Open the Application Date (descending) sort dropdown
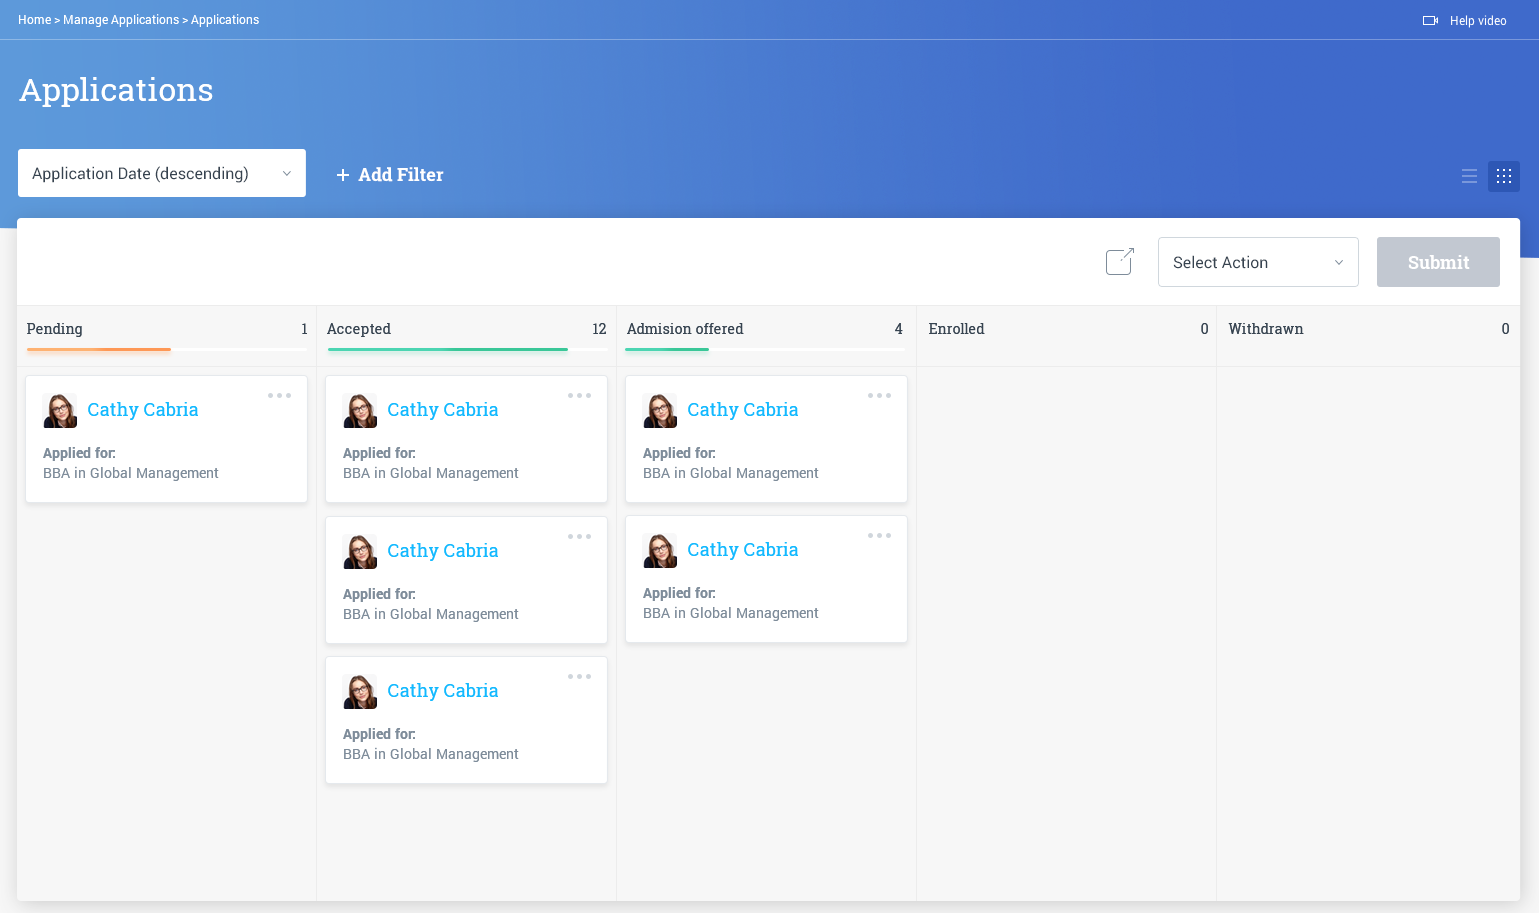The image size is (1539, 913). click(162, 173)
